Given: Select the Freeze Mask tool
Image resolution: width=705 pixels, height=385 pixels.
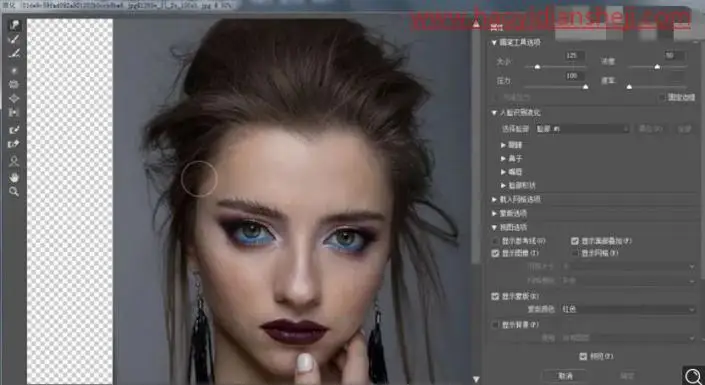Looking at the screenshot, I should [14, 130].
